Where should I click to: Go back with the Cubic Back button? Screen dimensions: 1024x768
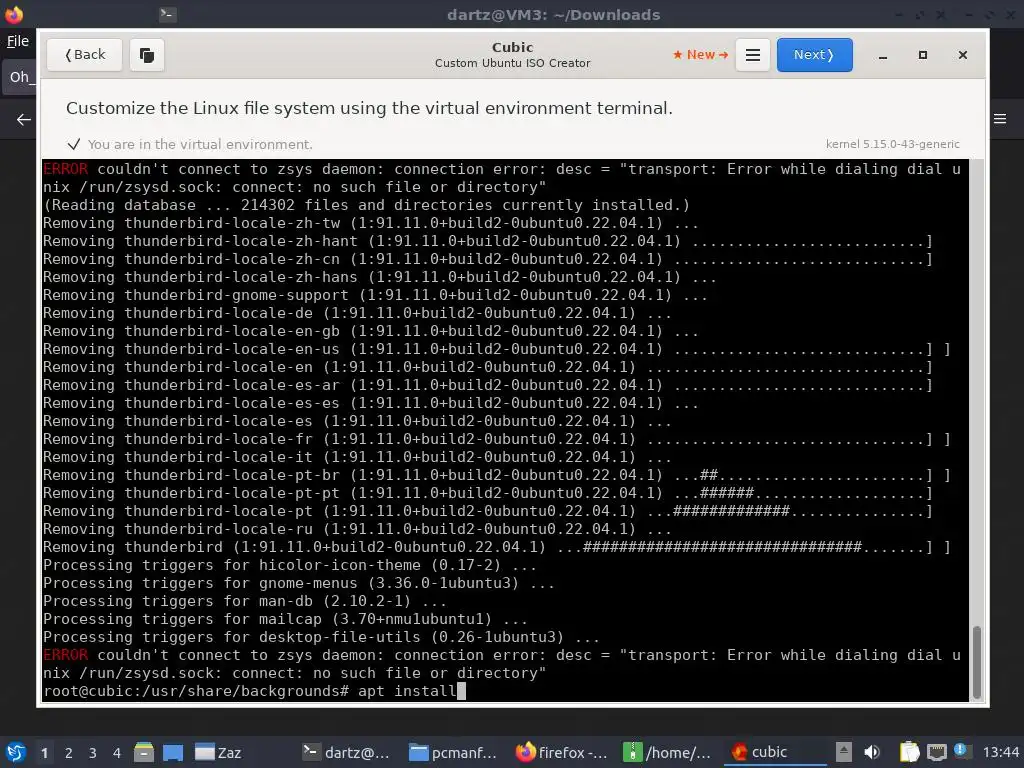[x=84, y=55]
